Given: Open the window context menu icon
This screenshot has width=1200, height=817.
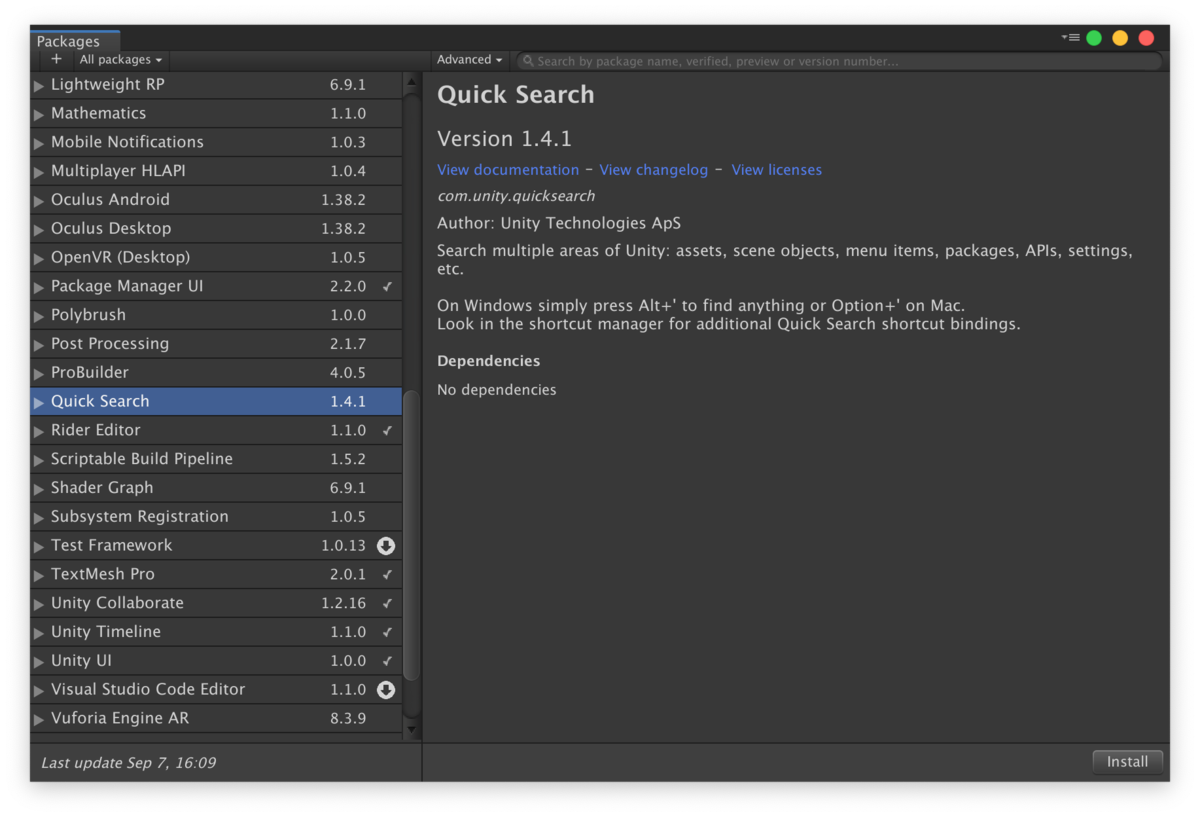Looking at the screenshot, I should (1071, 38).
